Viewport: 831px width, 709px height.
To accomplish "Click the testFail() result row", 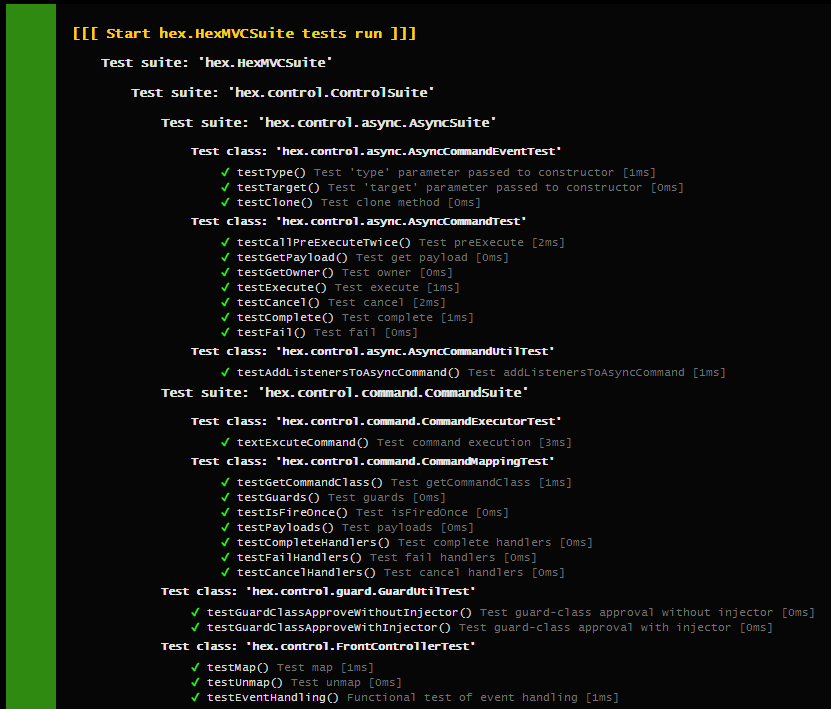I will coord(319,332).
